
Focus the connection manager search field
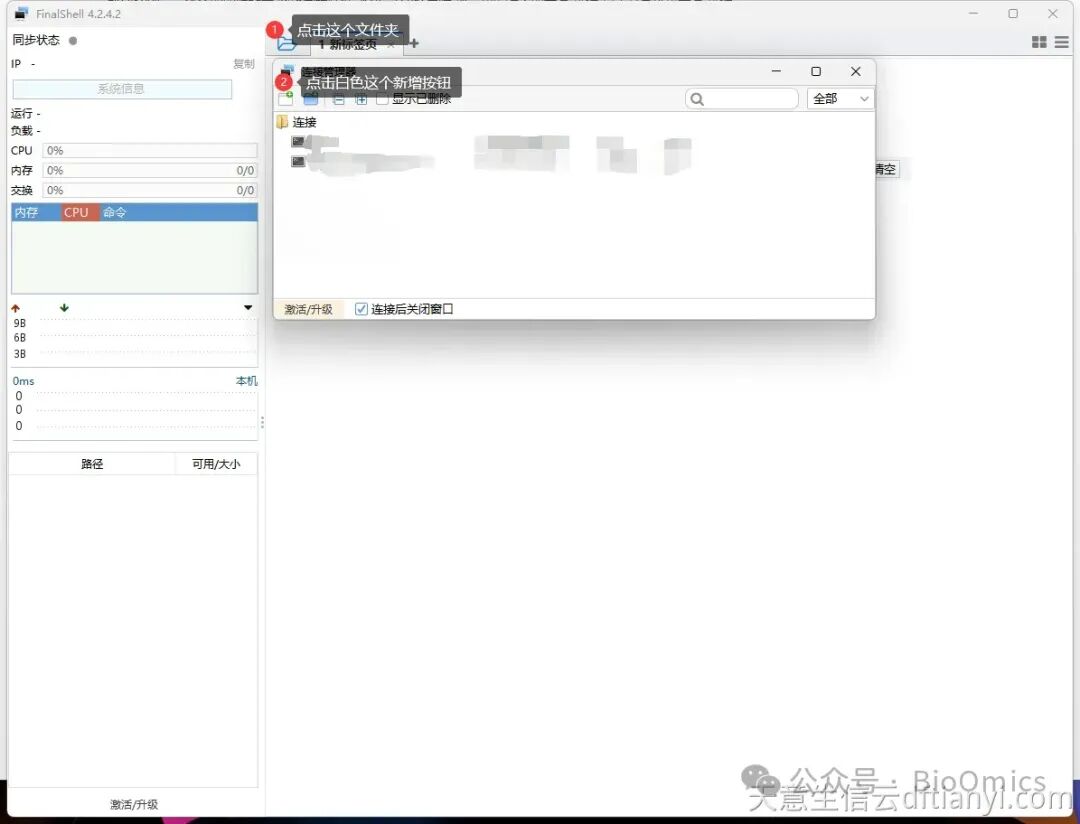742,99
